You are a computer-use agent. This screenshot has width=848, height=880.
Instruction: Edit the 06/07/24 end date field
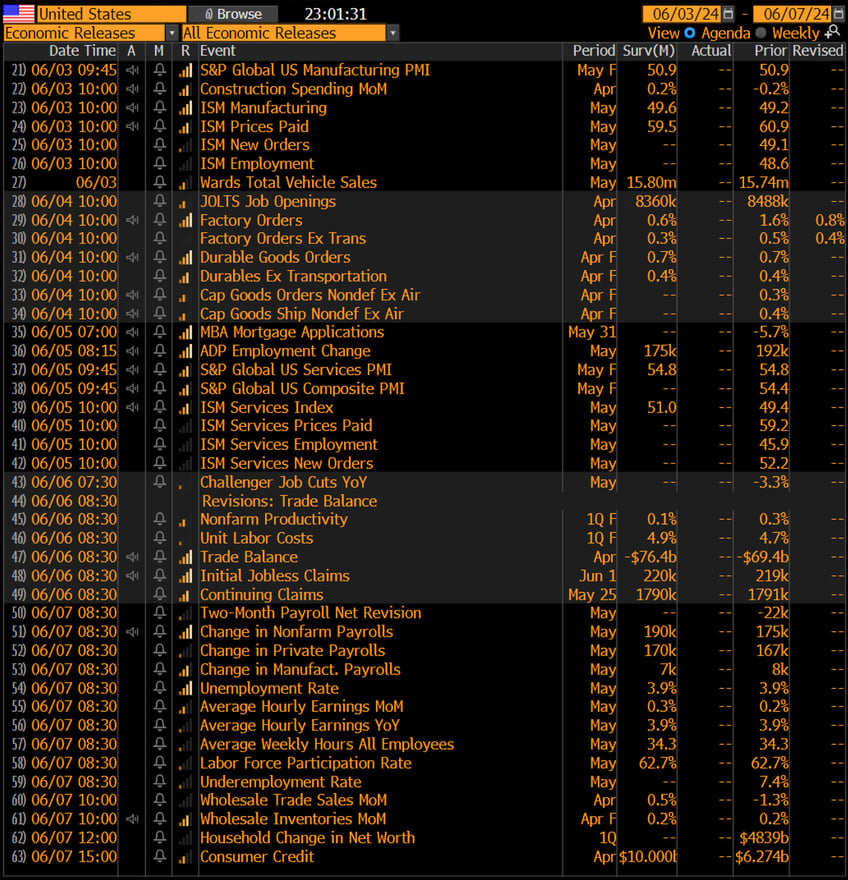pos(793,13)
